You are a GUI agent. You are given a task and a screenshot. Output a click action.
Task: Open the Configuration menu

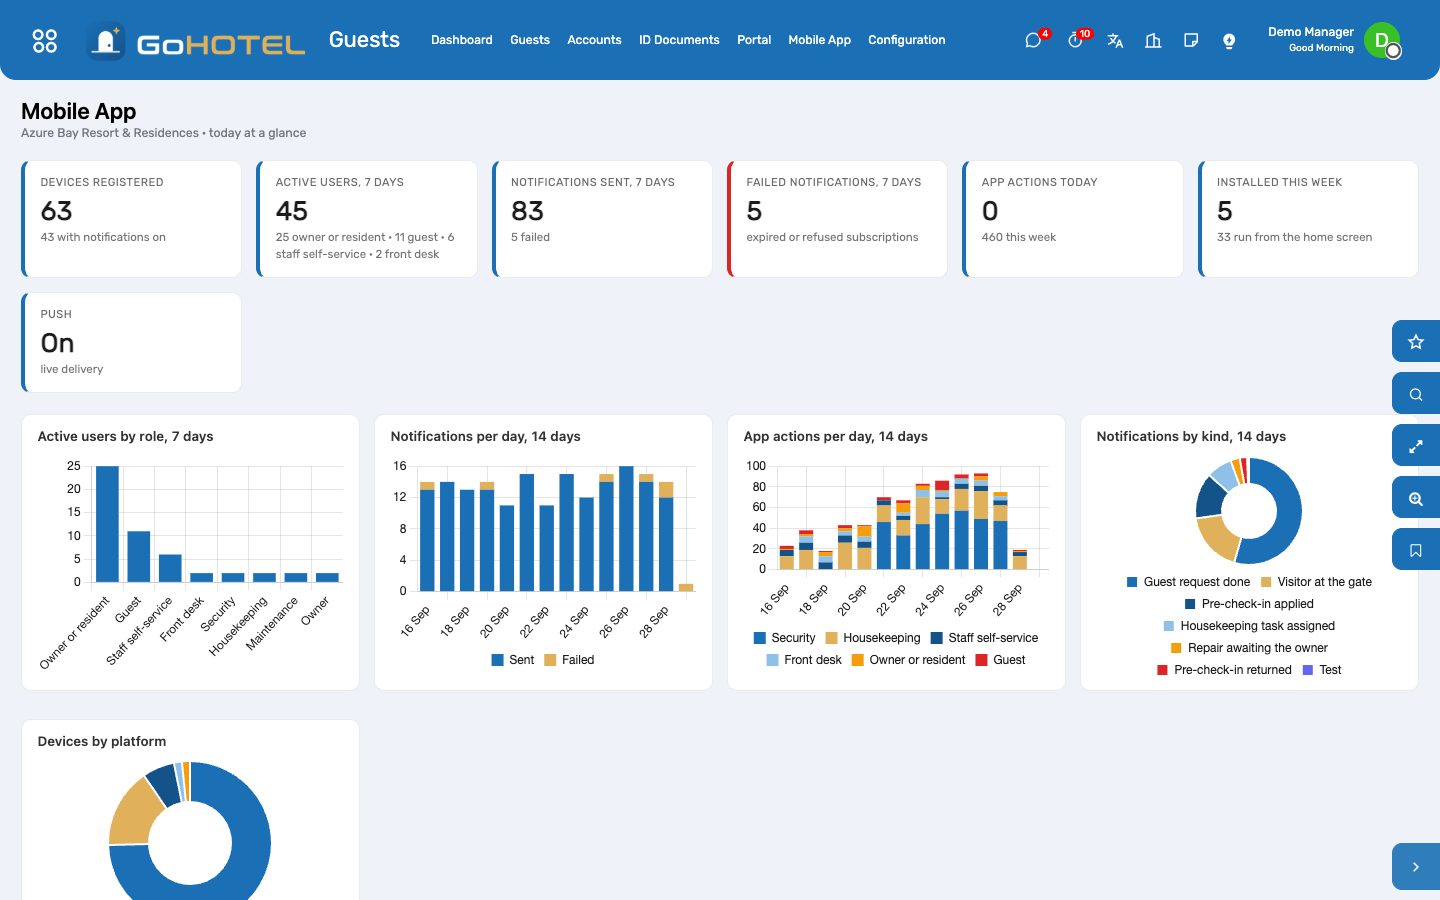[x=906, y=40]
